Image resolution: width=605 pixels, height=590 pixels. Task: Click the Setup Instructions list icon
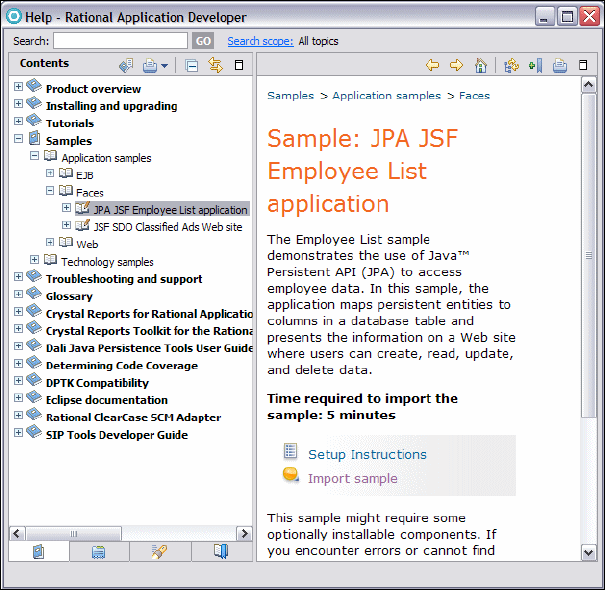(290, 451)
